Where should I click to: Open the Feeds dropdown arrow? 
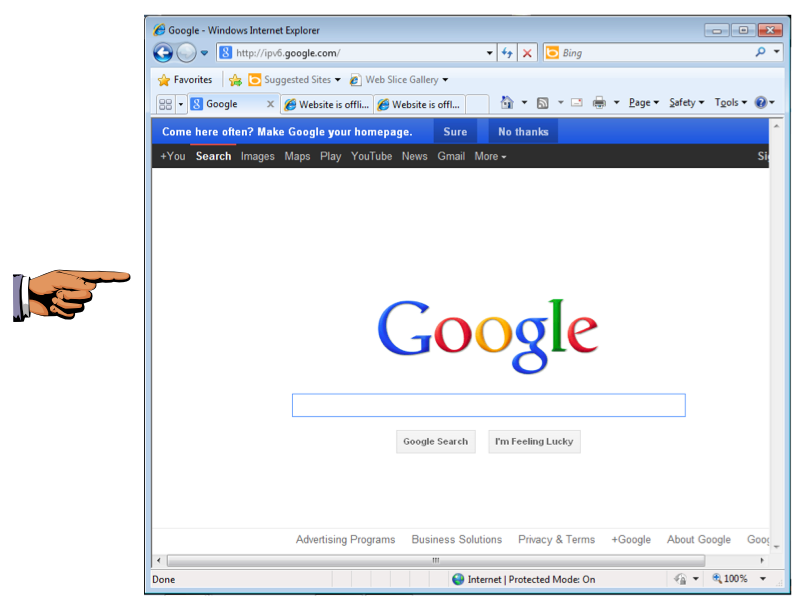560,102
